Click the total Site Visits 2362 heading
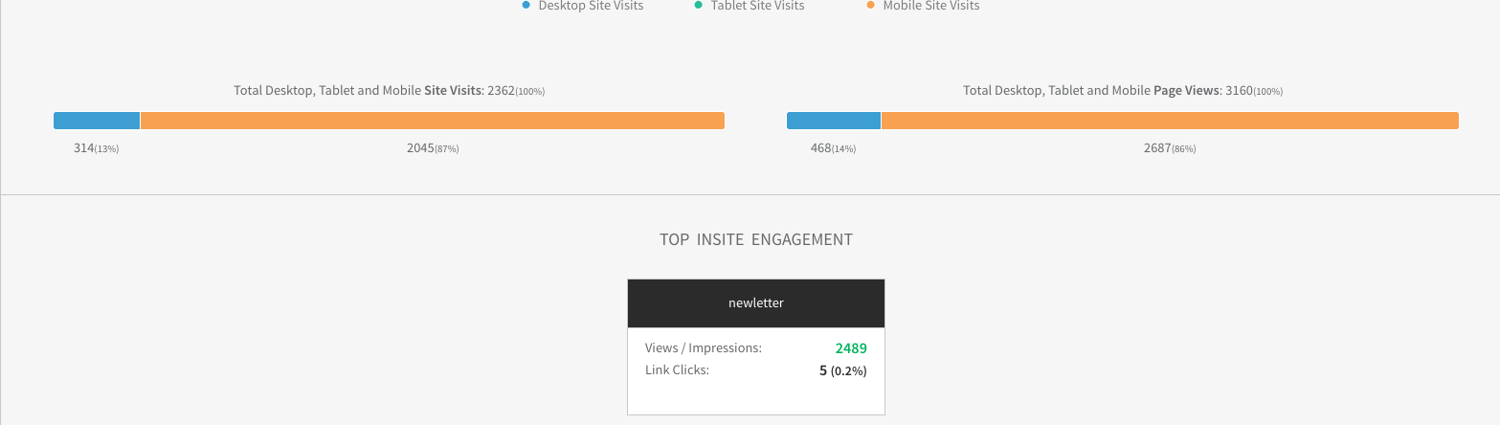The width and height of the screenshot is (1500, 425). coord(389,91)
